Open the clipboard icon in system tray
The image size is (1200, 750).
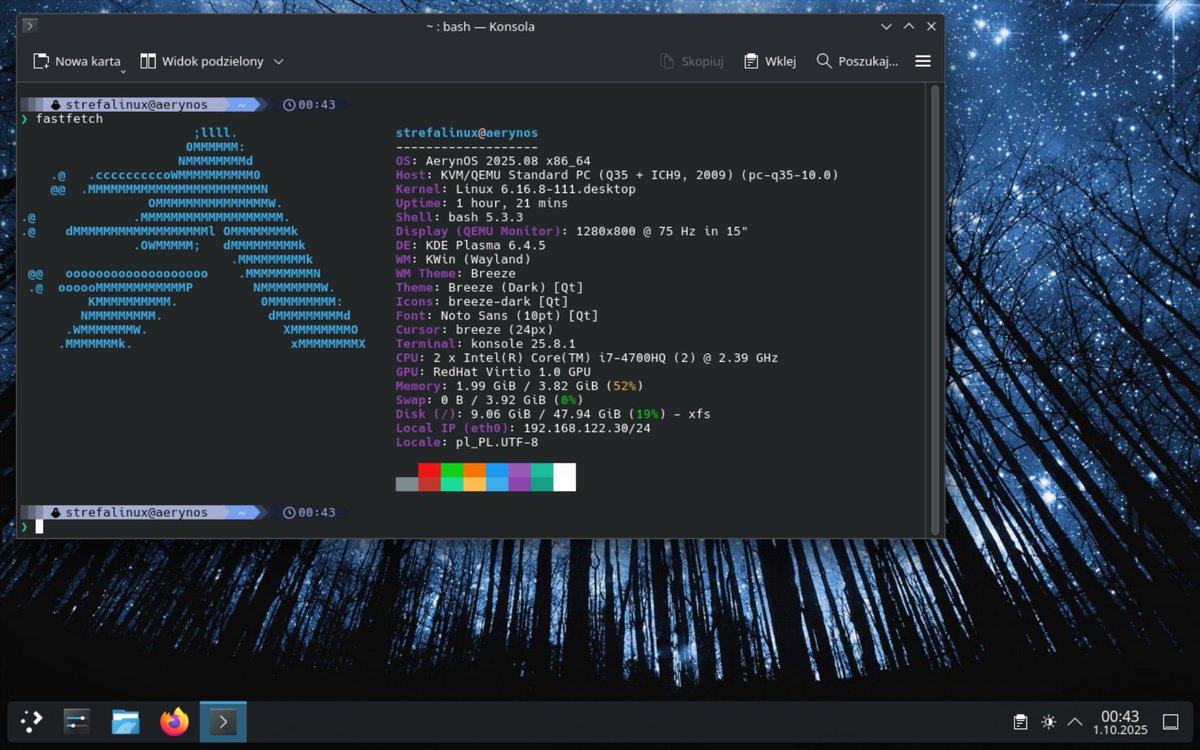[x=1020, y=721]
